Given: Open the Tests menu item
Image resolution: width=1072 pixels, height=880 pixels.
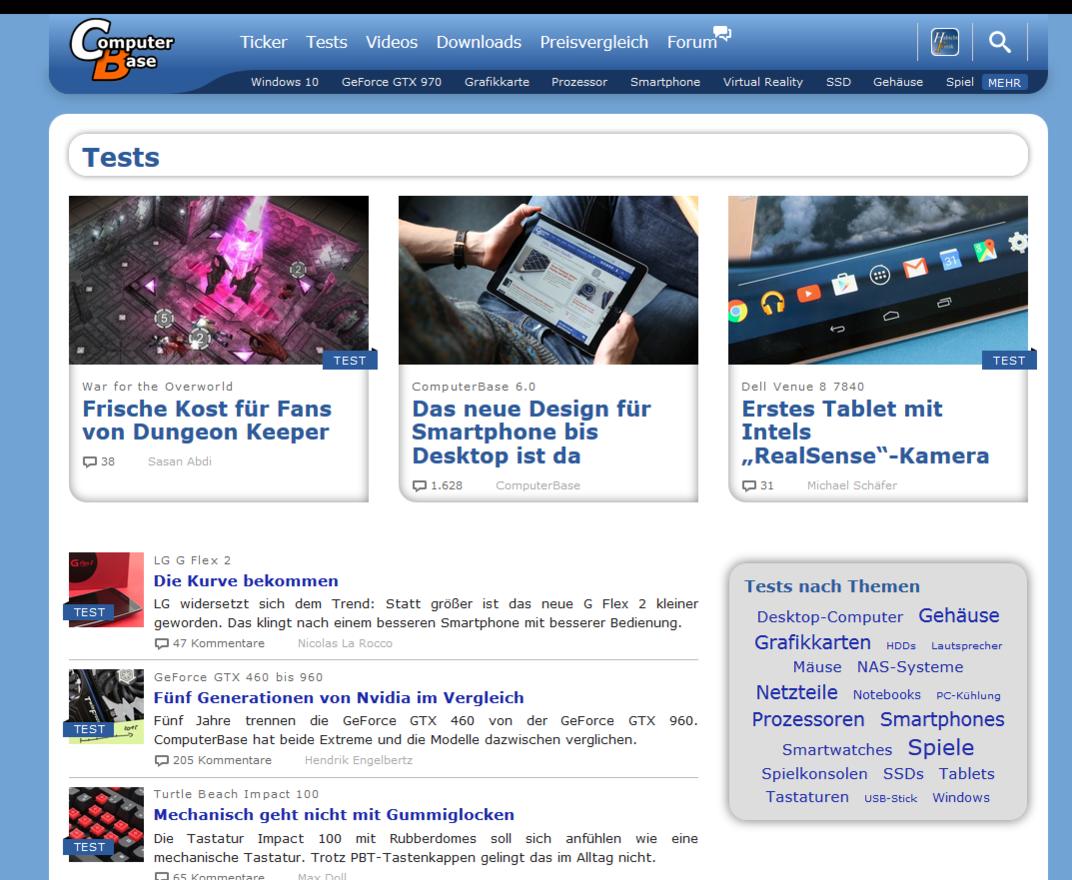Looking at the screenshot, I should tap(326, 42).
